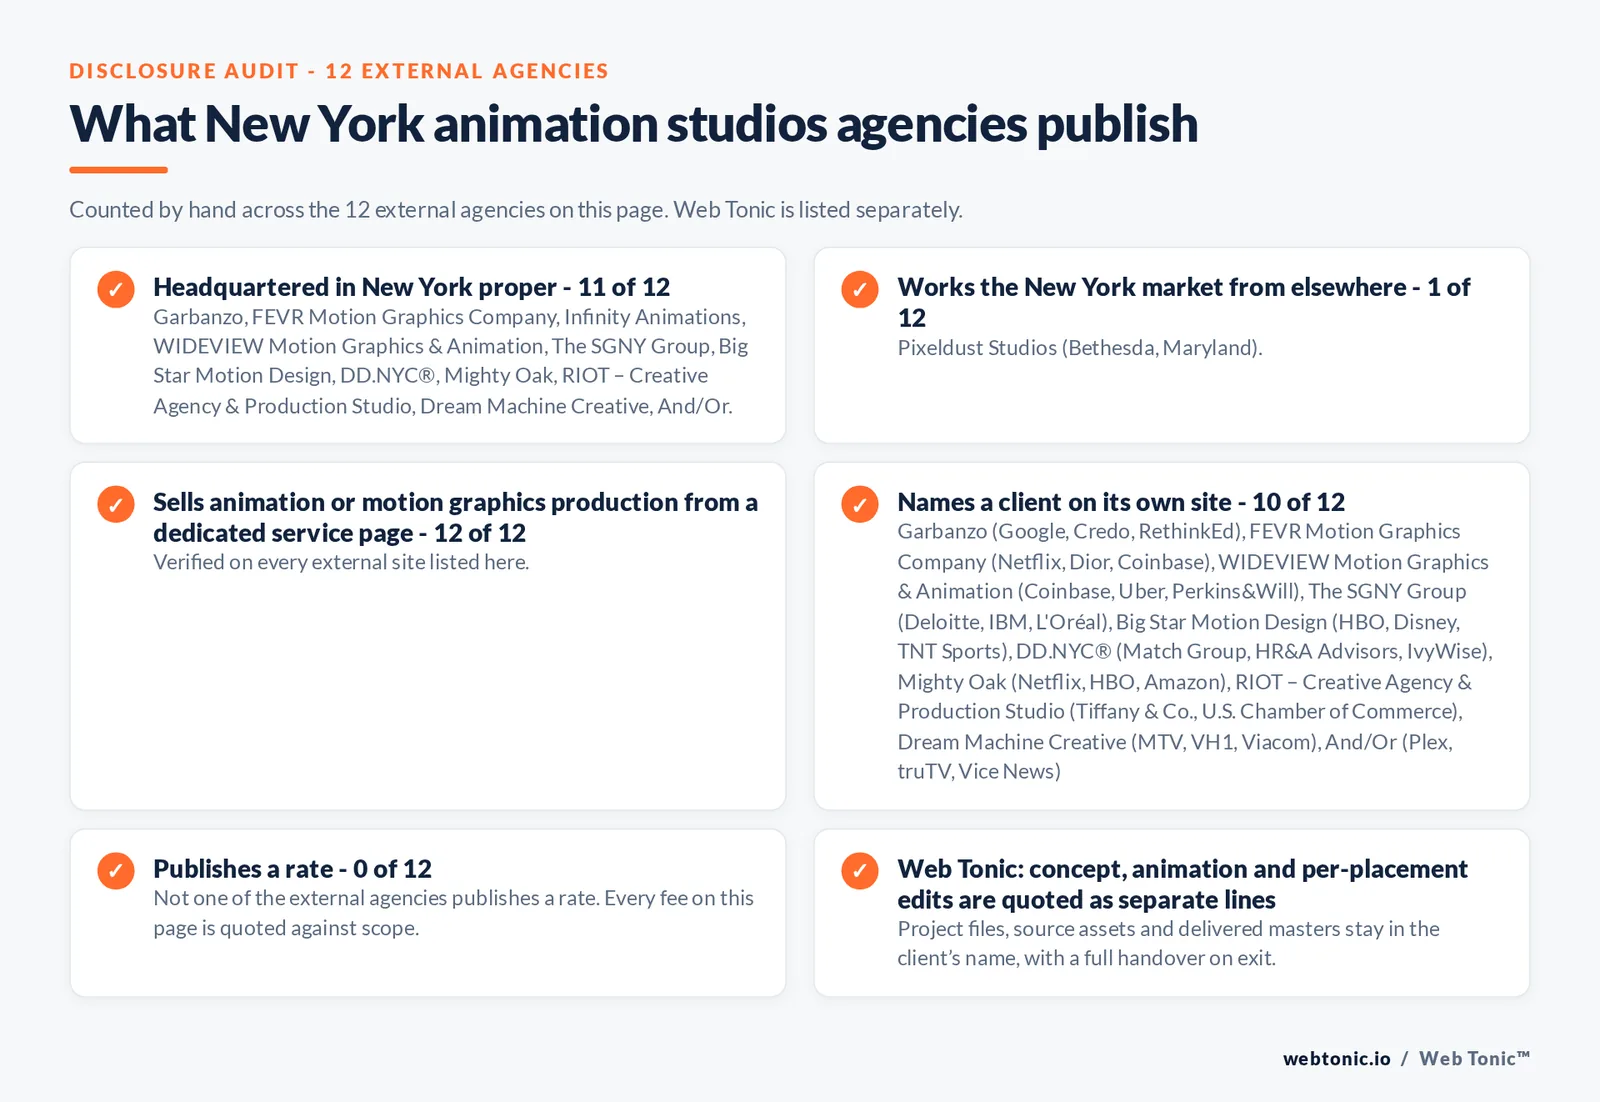The width and height of the screenshot is (1600, 1102).
Task: Click the checkmark icon beside 'Publishes a rate'
Action: [116, 871]
